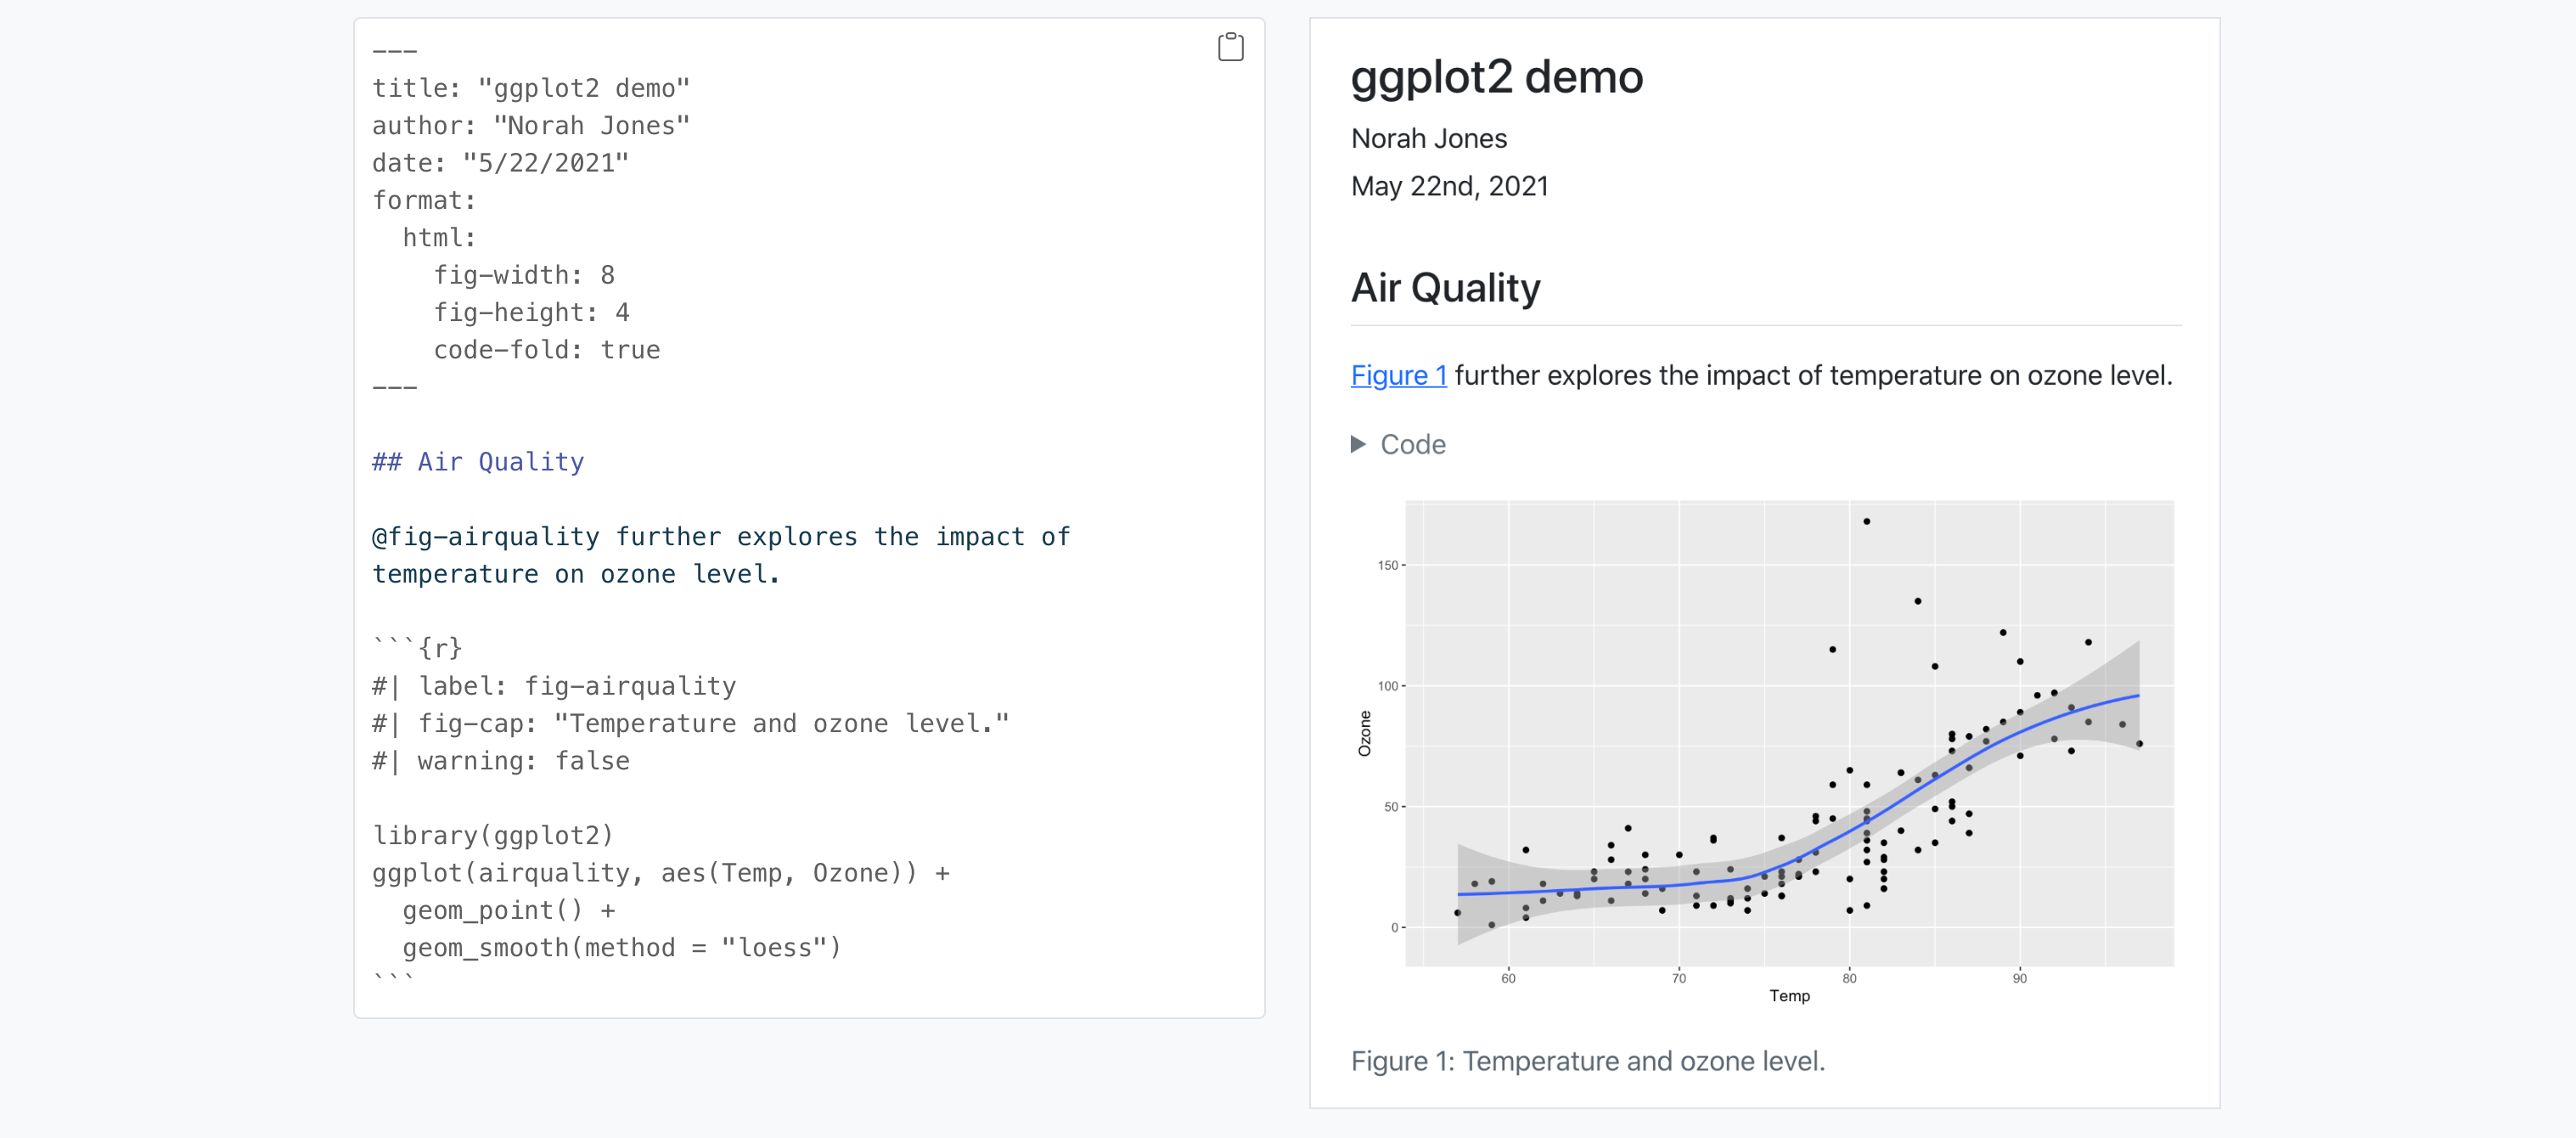The image size is (2576, 1138).
Task: Click the copy-to-clipboard icon in code block
Action: tap(1230, 47)
